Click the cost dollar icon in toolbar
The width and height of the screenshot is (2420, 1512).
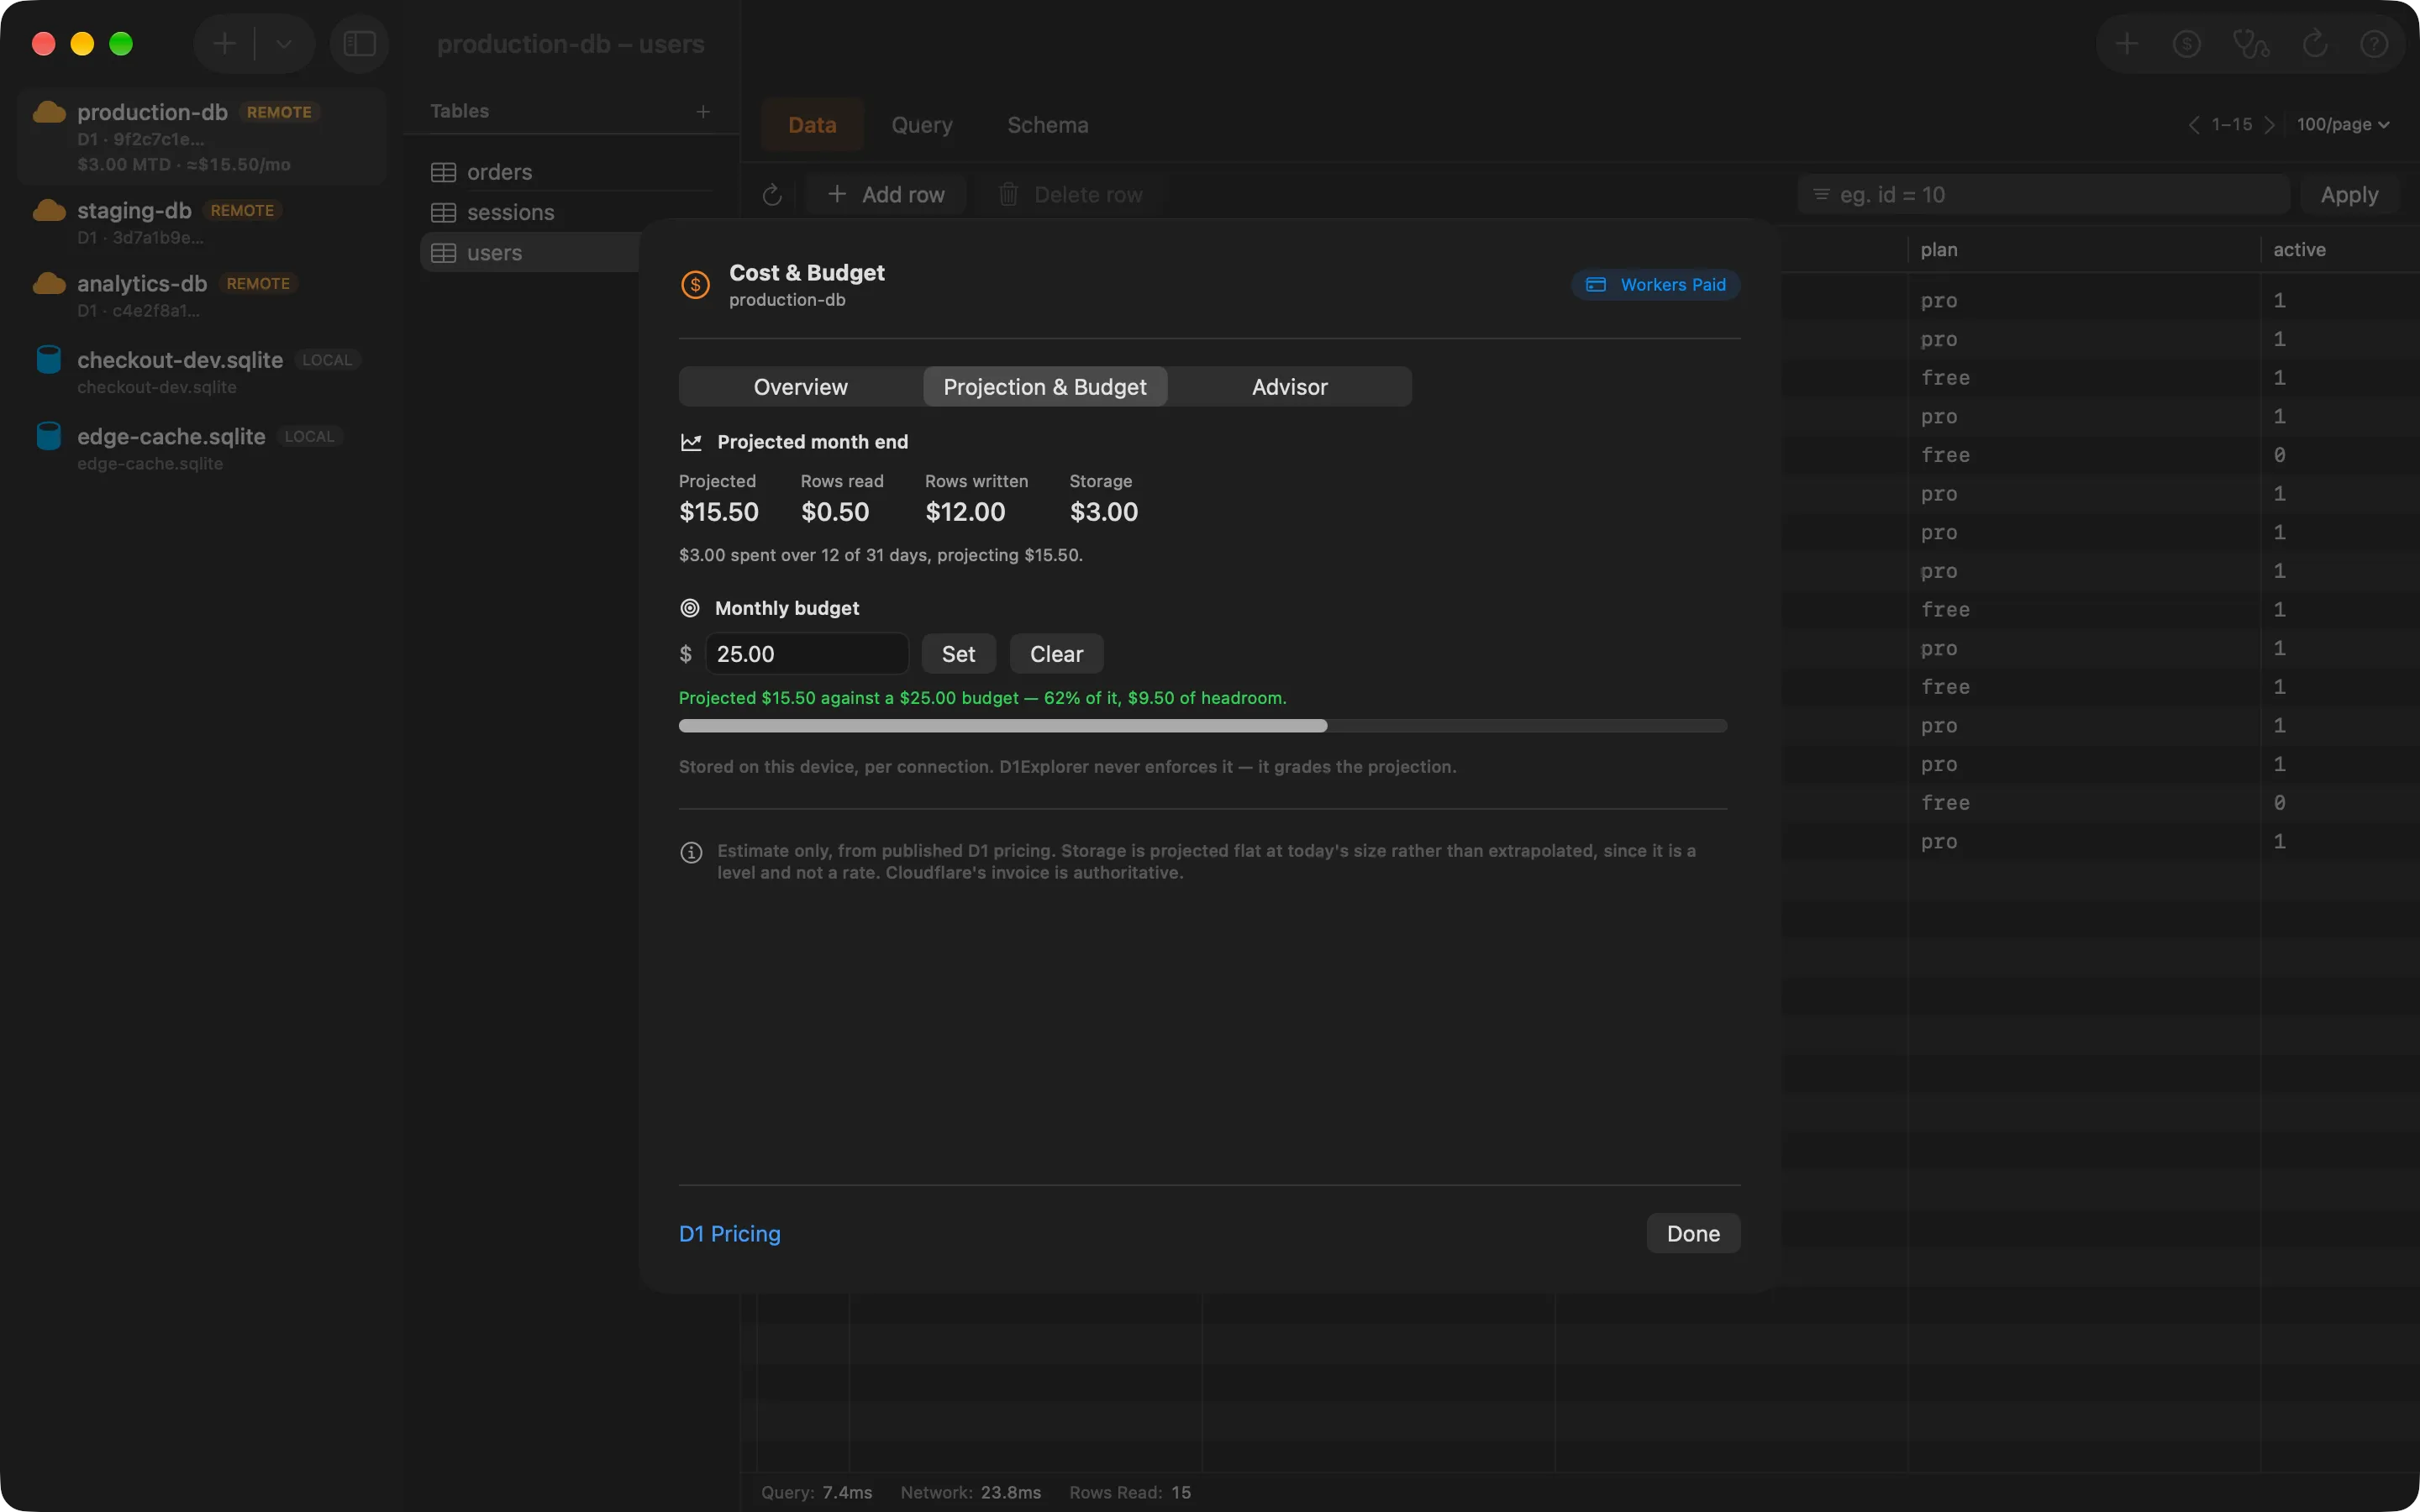pos(2187,44)
